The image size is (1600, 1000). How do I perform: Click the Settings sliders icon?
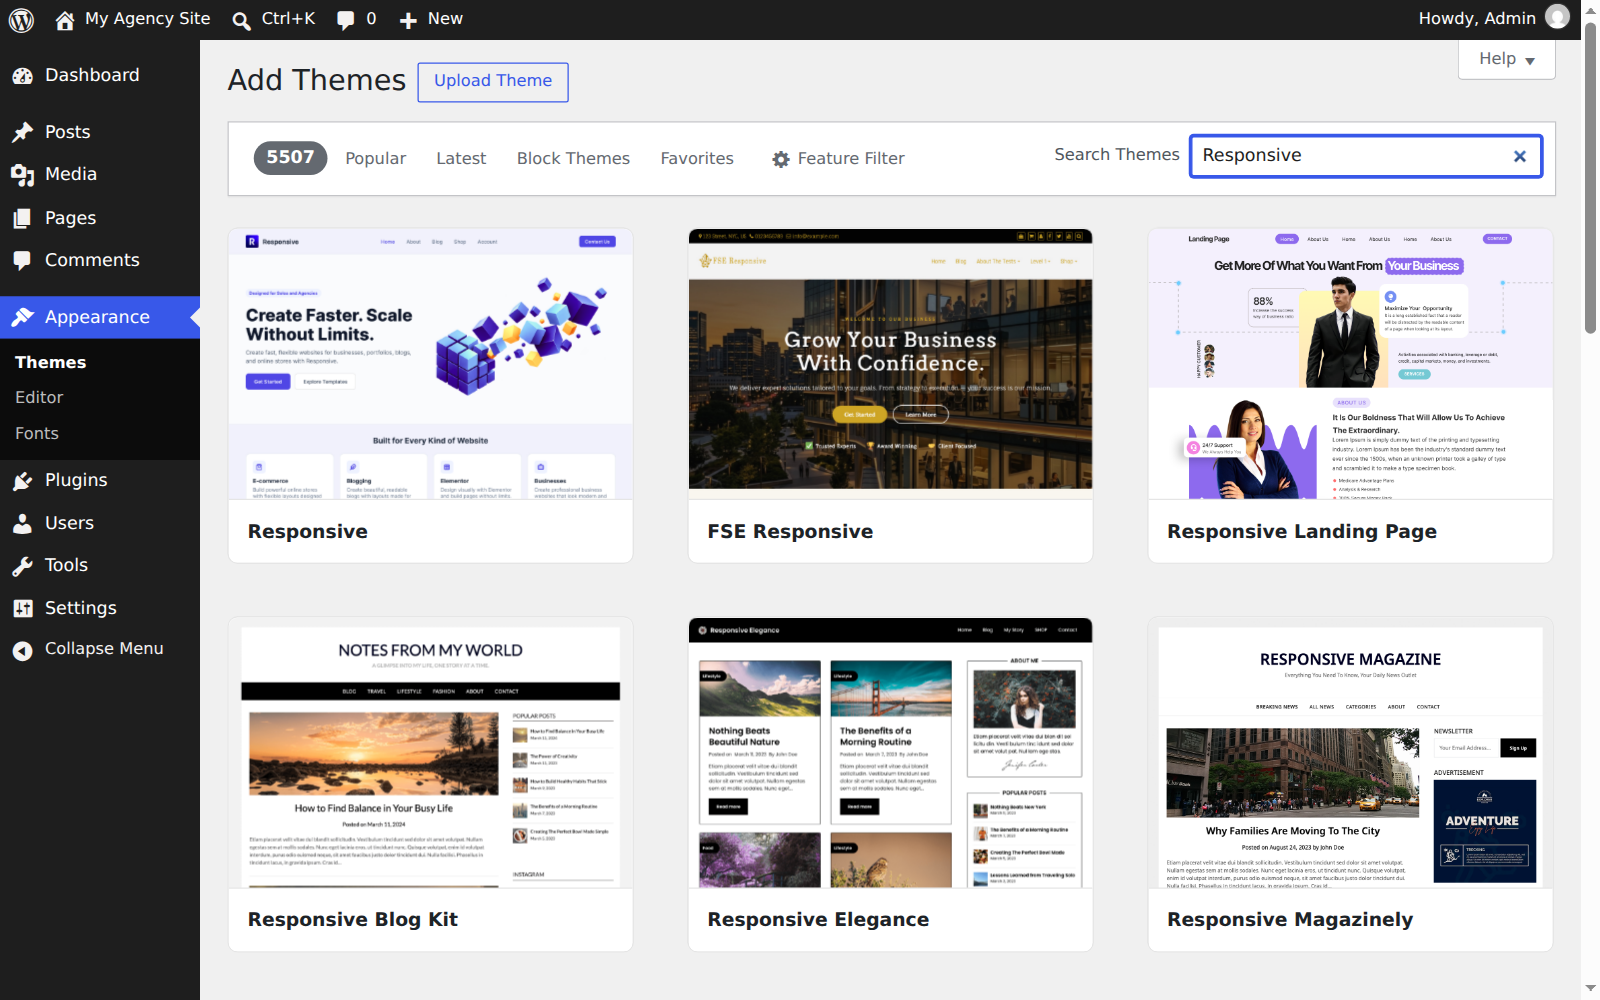pos(23,608)
